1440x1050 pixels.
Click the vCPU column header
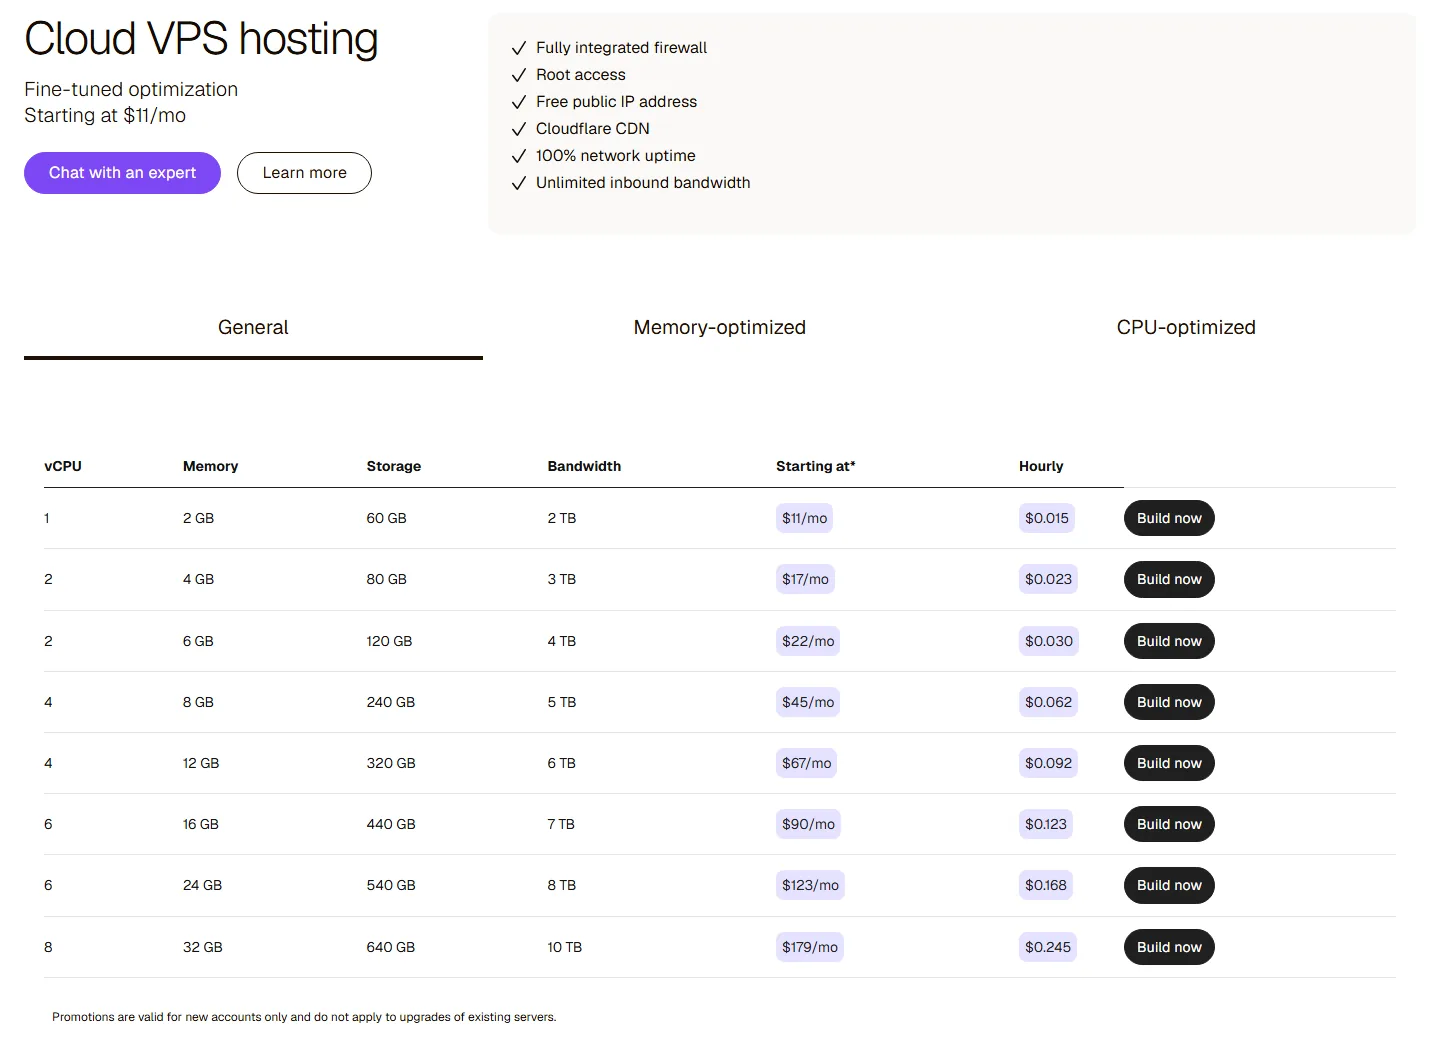click(63, 466)
